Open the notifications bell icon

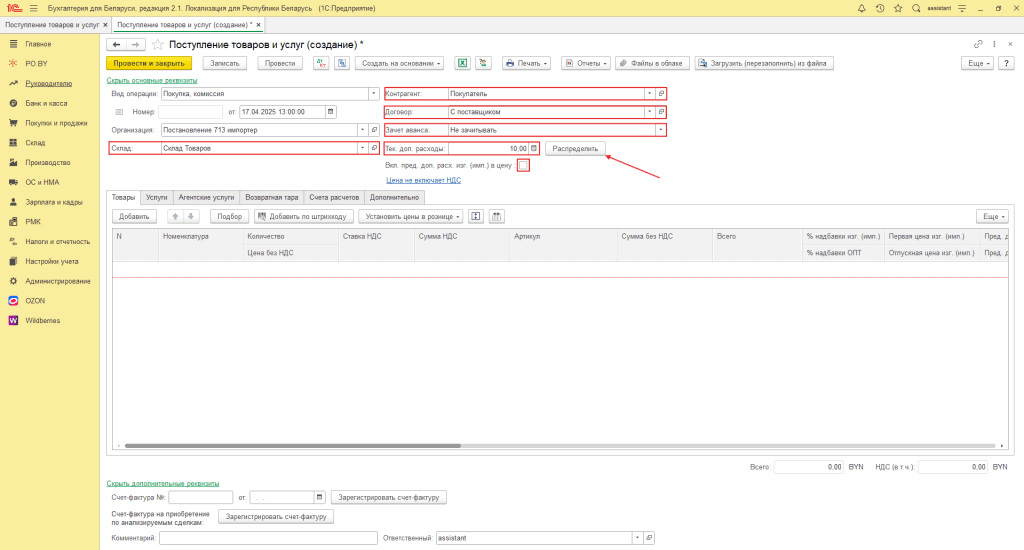861,8
